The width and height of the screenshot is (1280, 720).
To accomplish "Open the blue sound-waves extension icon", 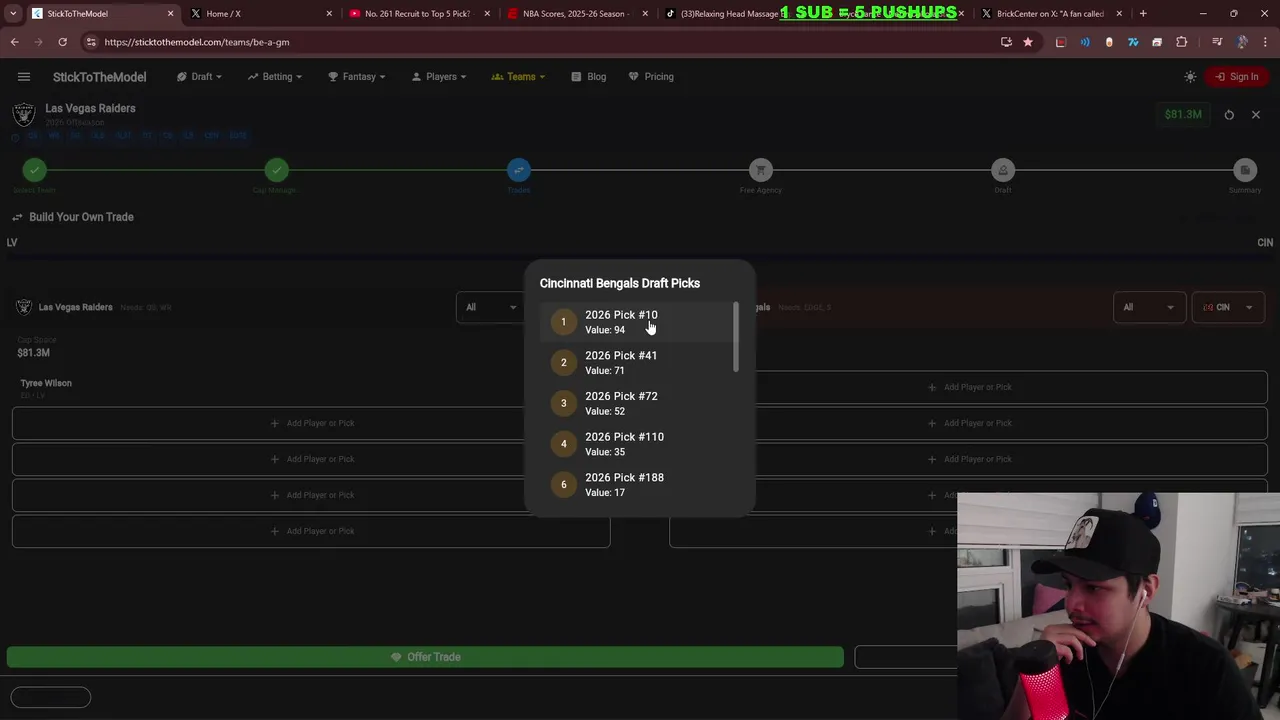I will pyautogui.click(x=1085, y=42).
